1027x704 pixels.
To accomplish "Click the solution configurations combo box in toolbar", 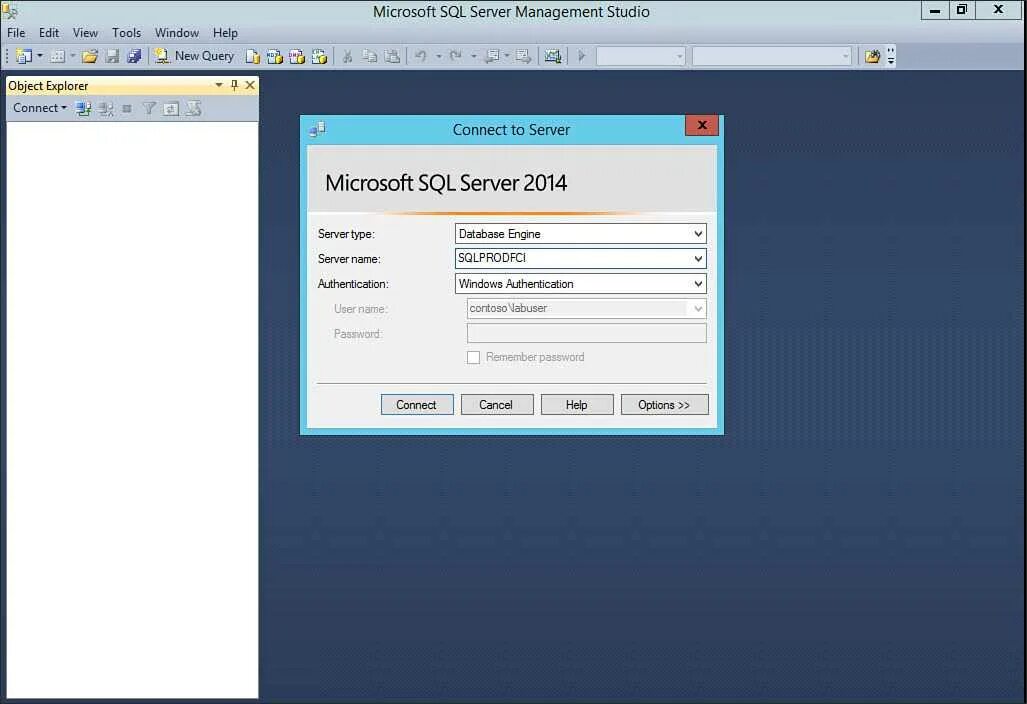I will (640, 56).
